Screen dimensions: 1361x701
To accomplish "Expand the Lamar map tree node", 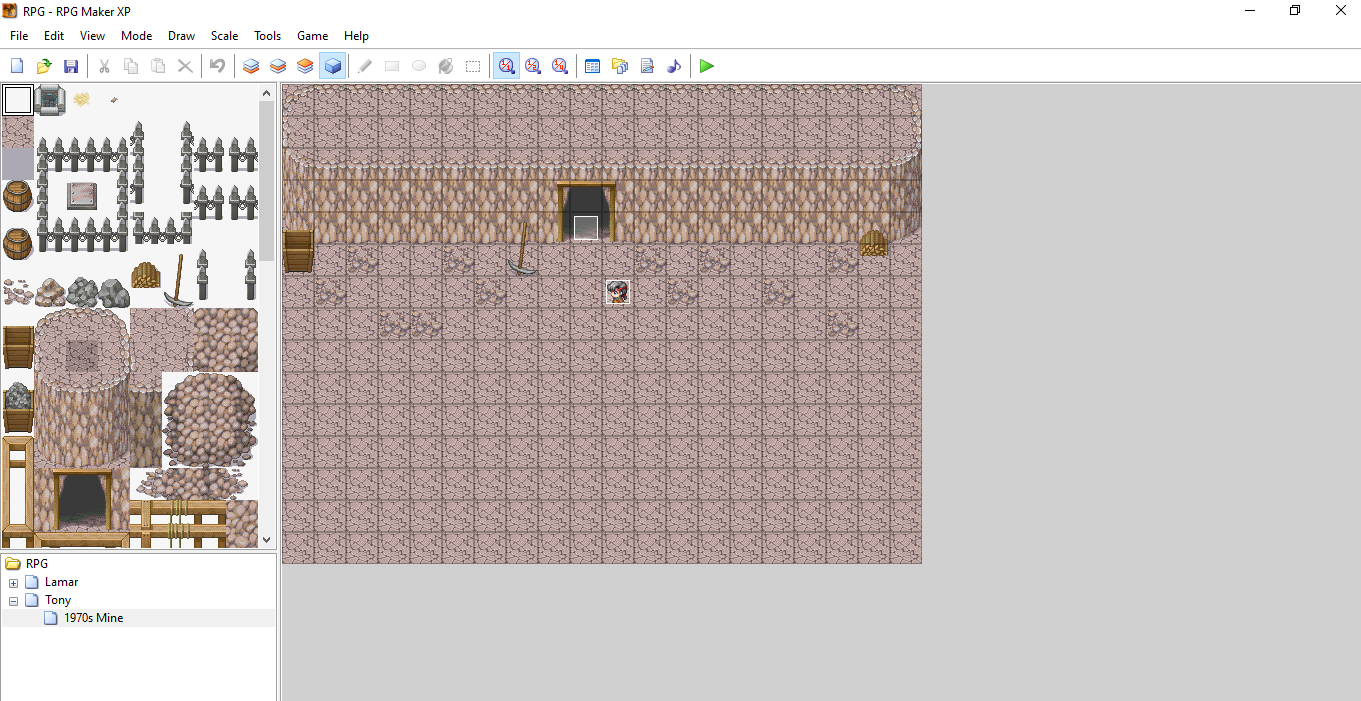I will click(x=13, y=583).
